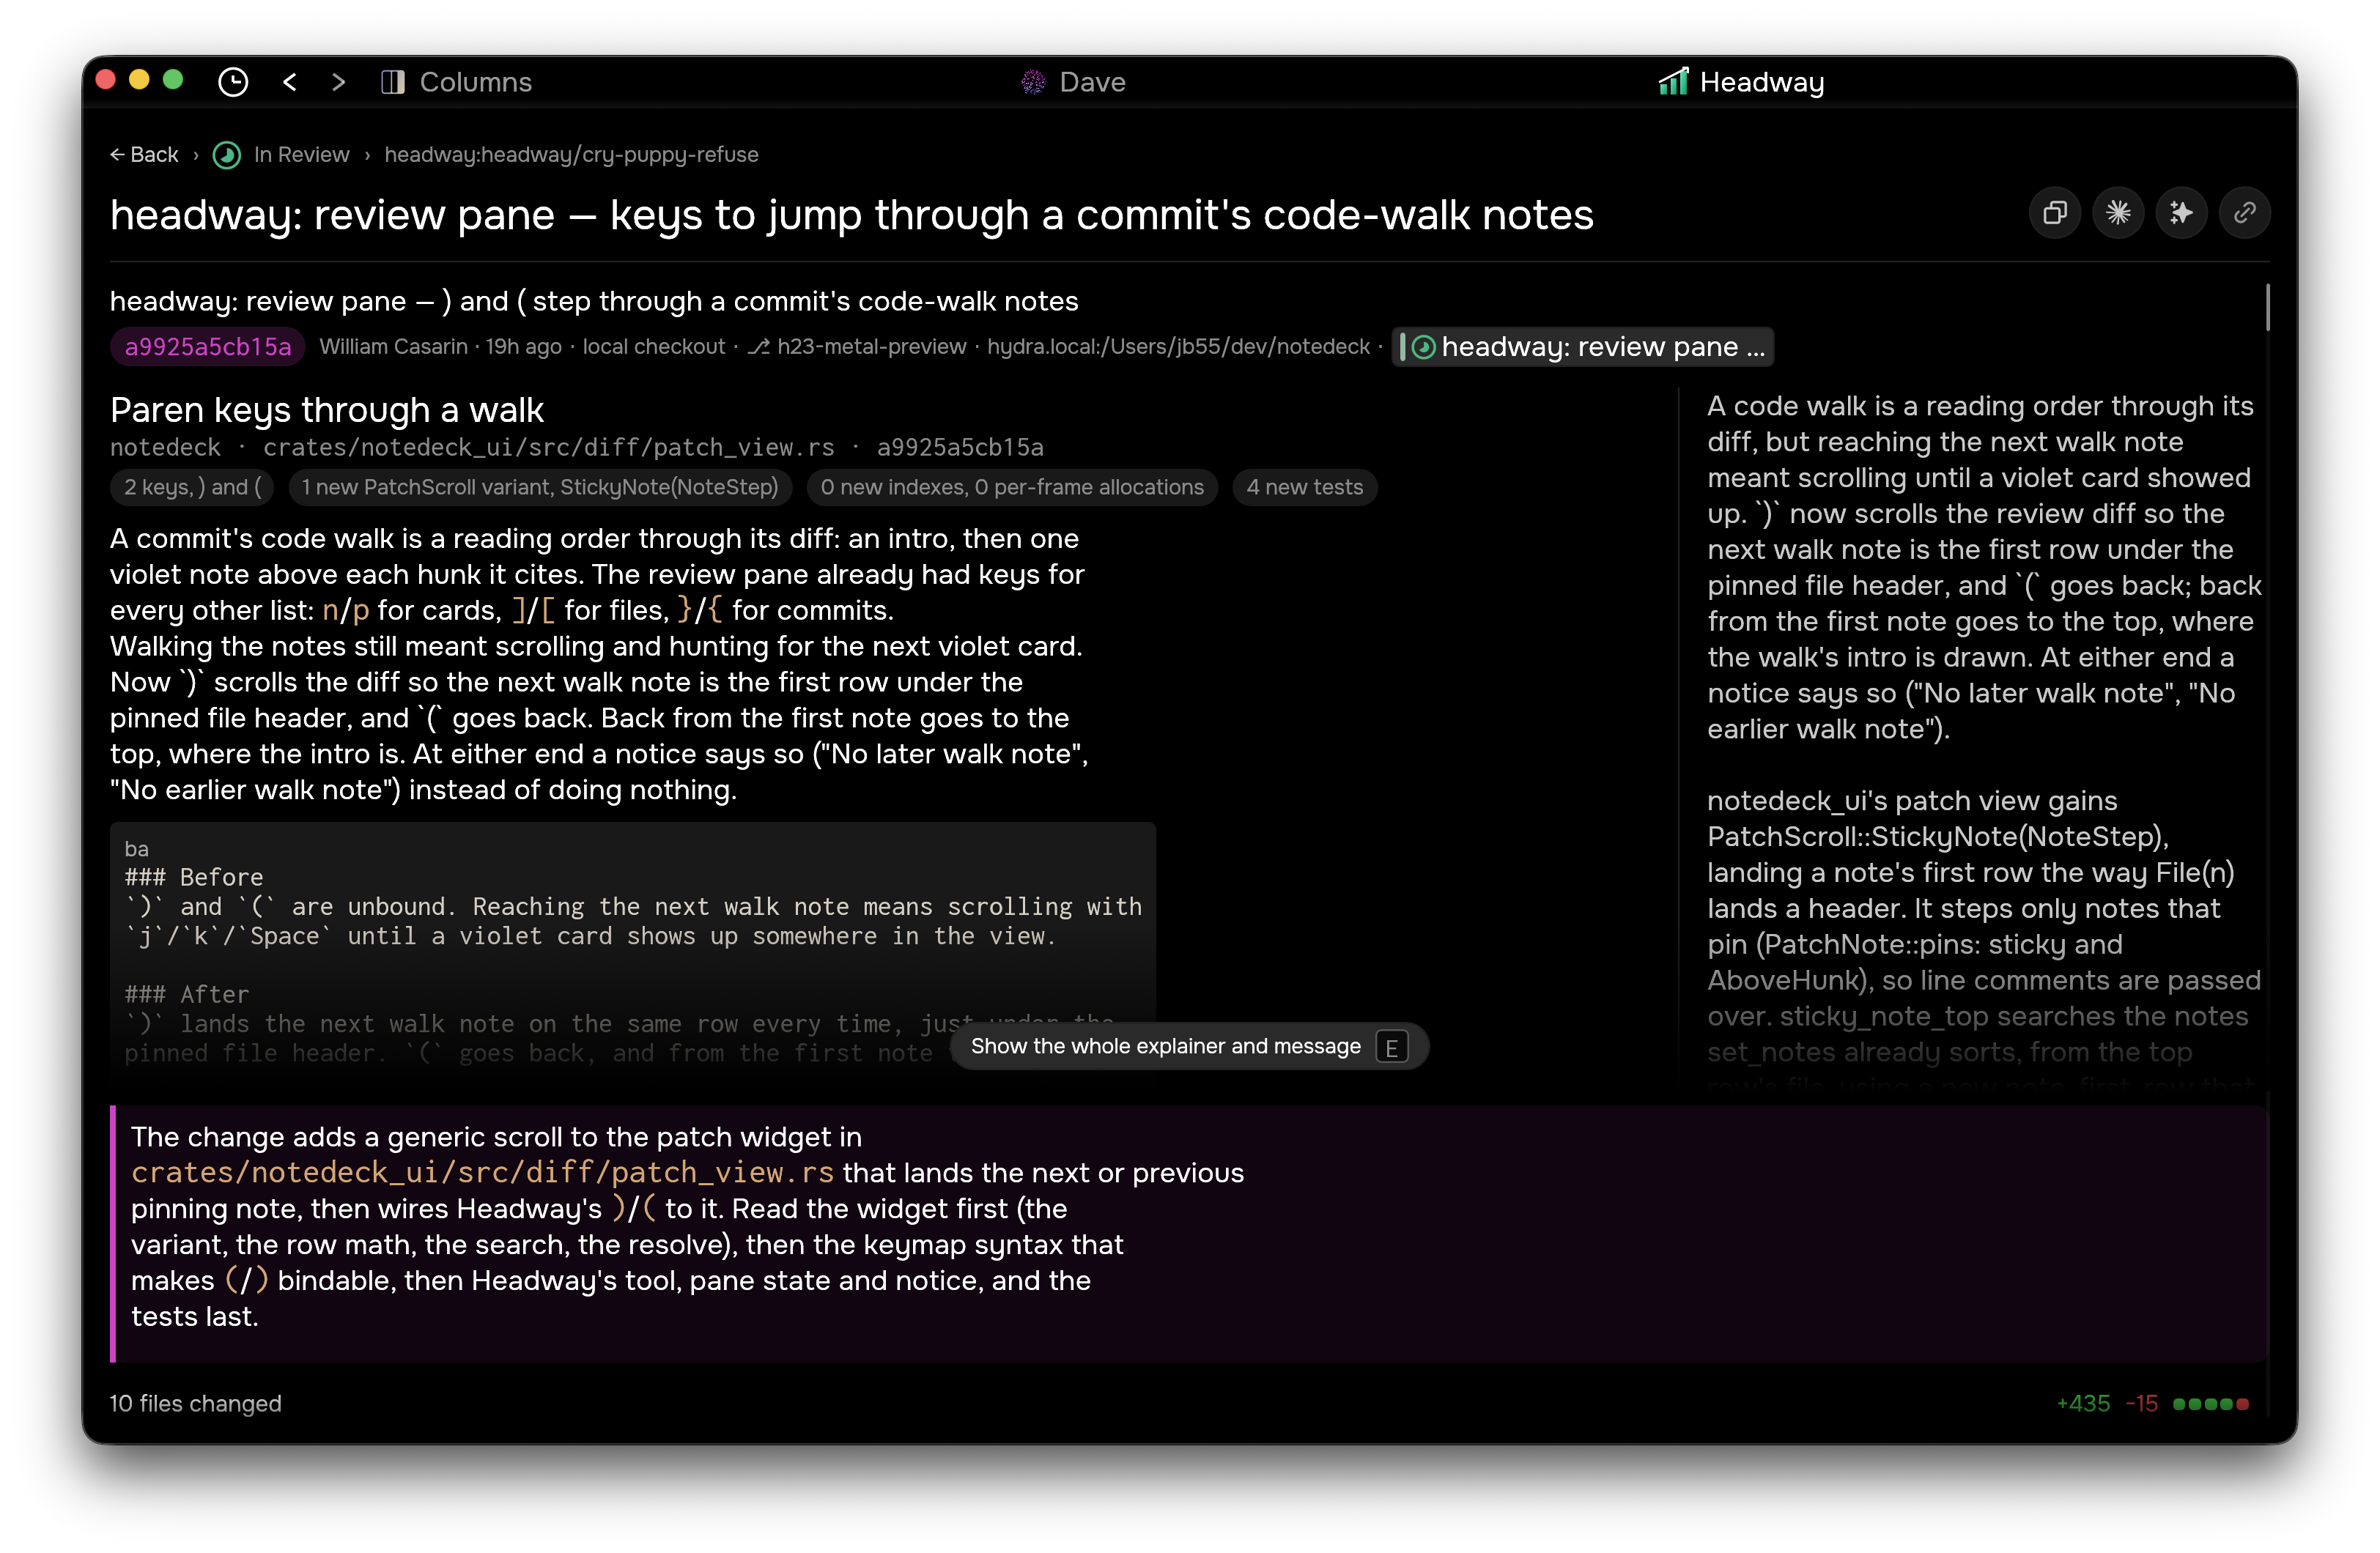Click the sparkle icon button

(2181, 212)
